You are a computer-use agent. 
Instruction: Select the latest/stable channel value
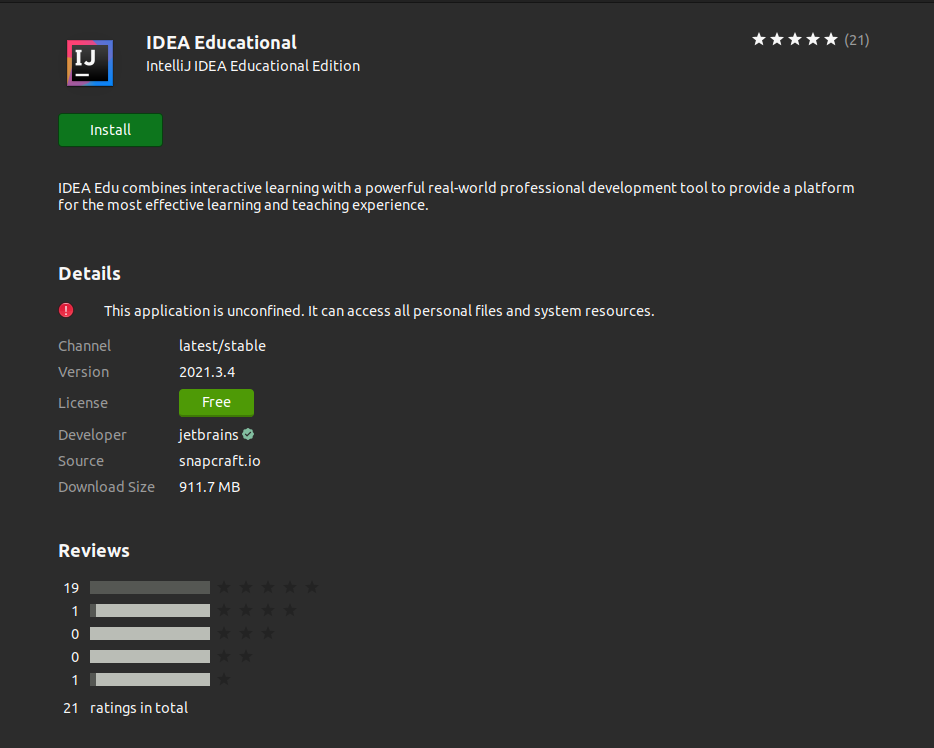point(222,346)
